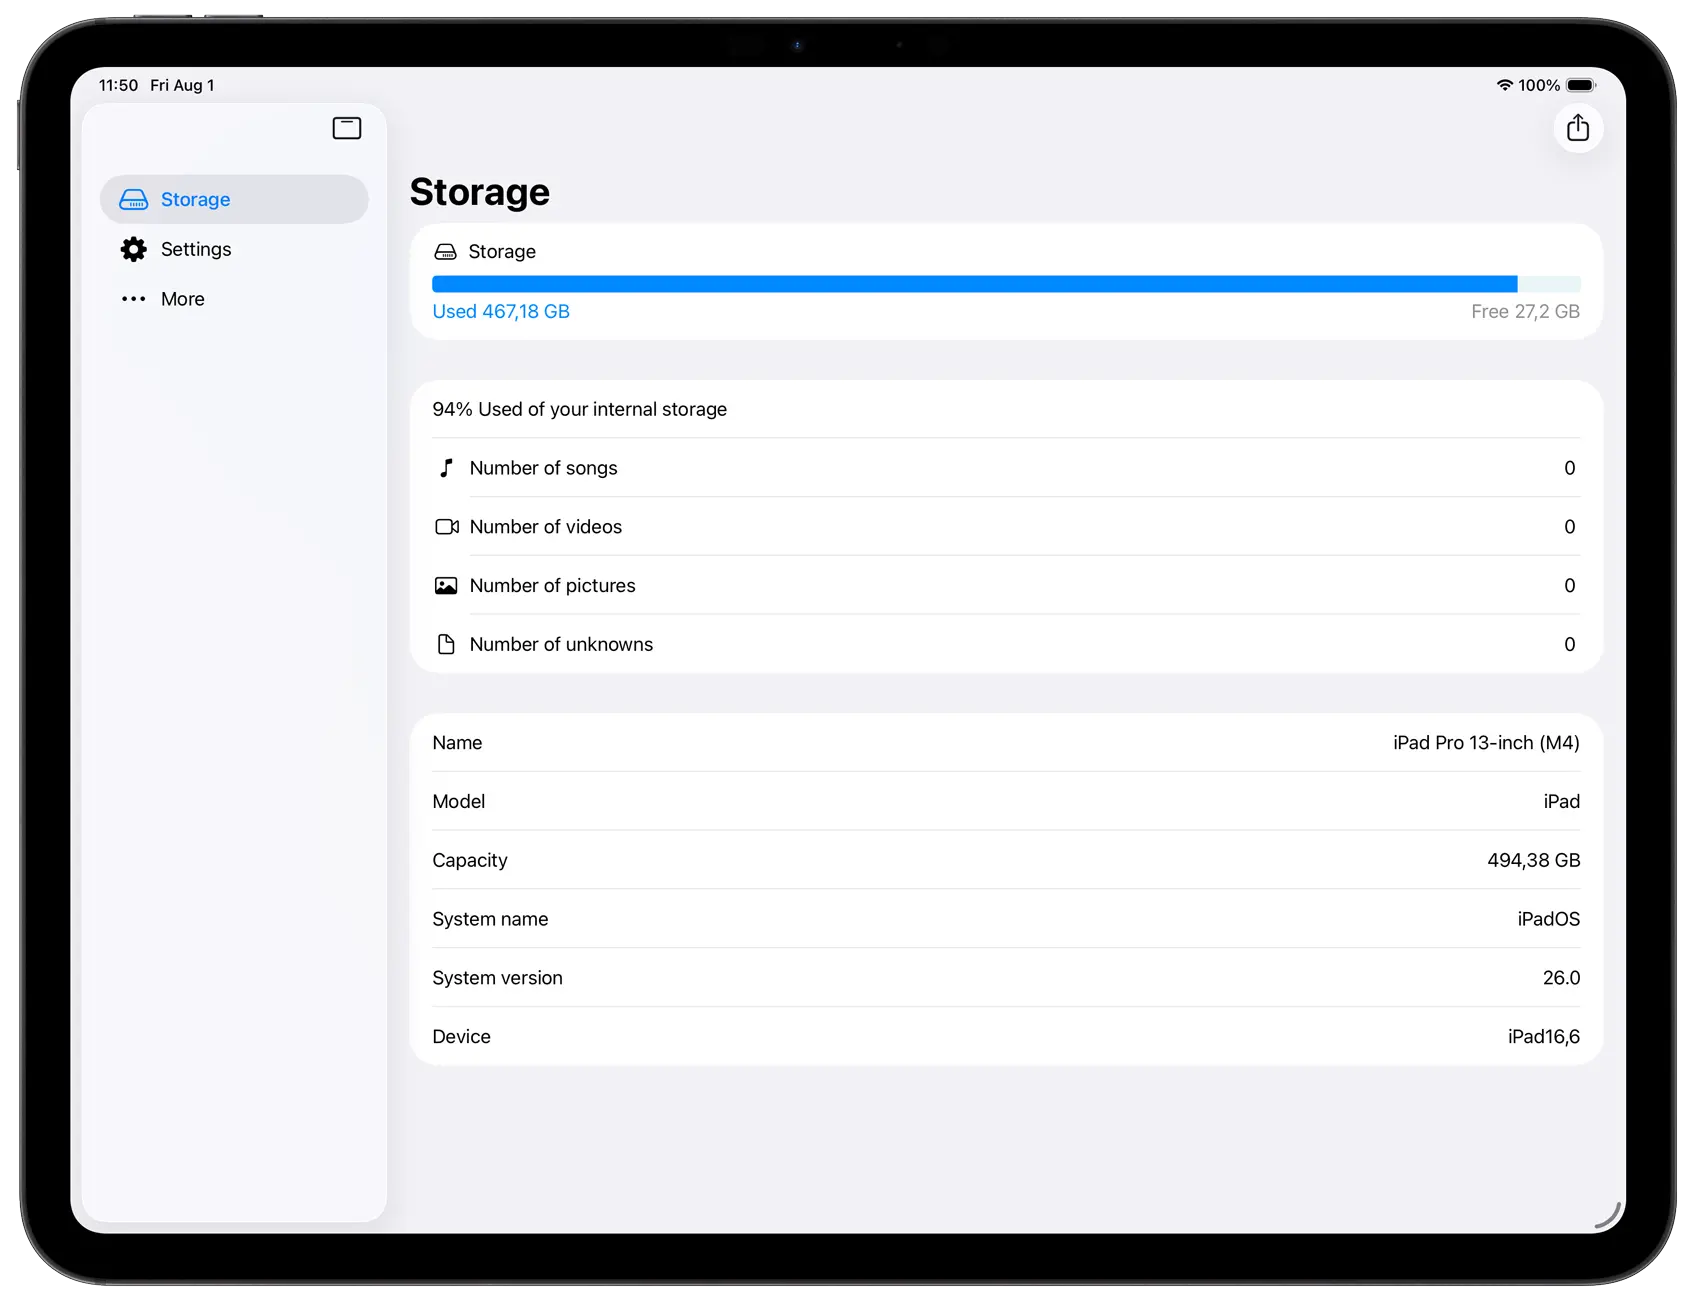Click the pictures photo icon

click(446, 586)
